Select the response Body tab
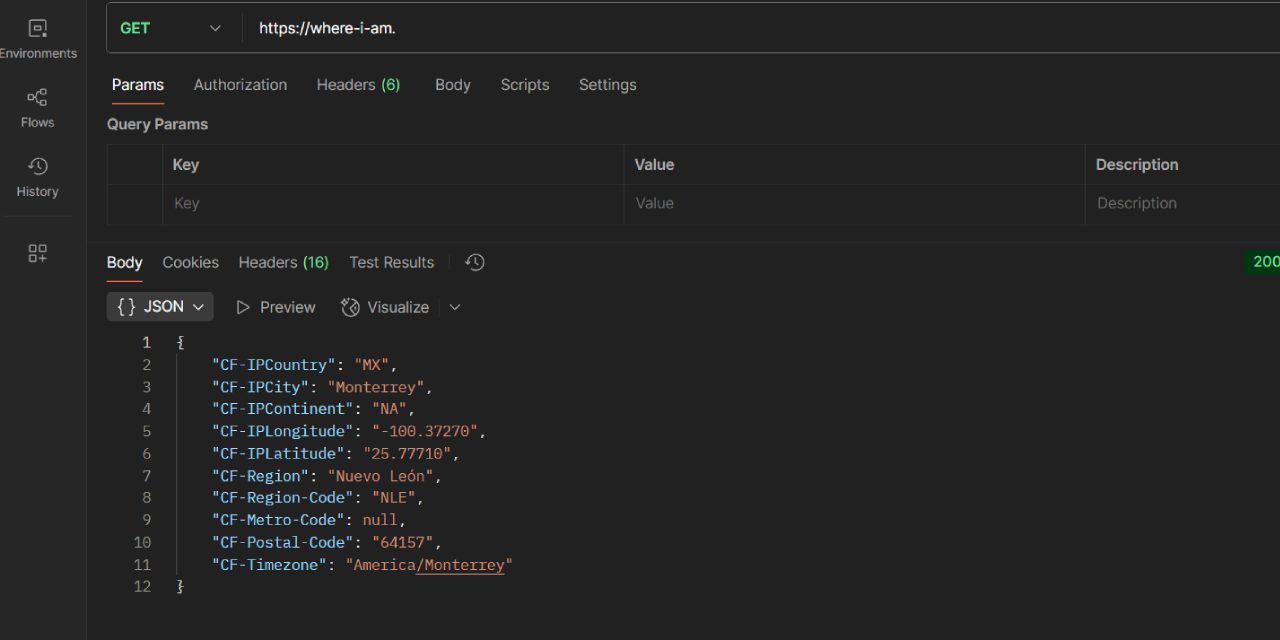The height and width of the screenshot is (640, 1280). click(x=125, y=262)
